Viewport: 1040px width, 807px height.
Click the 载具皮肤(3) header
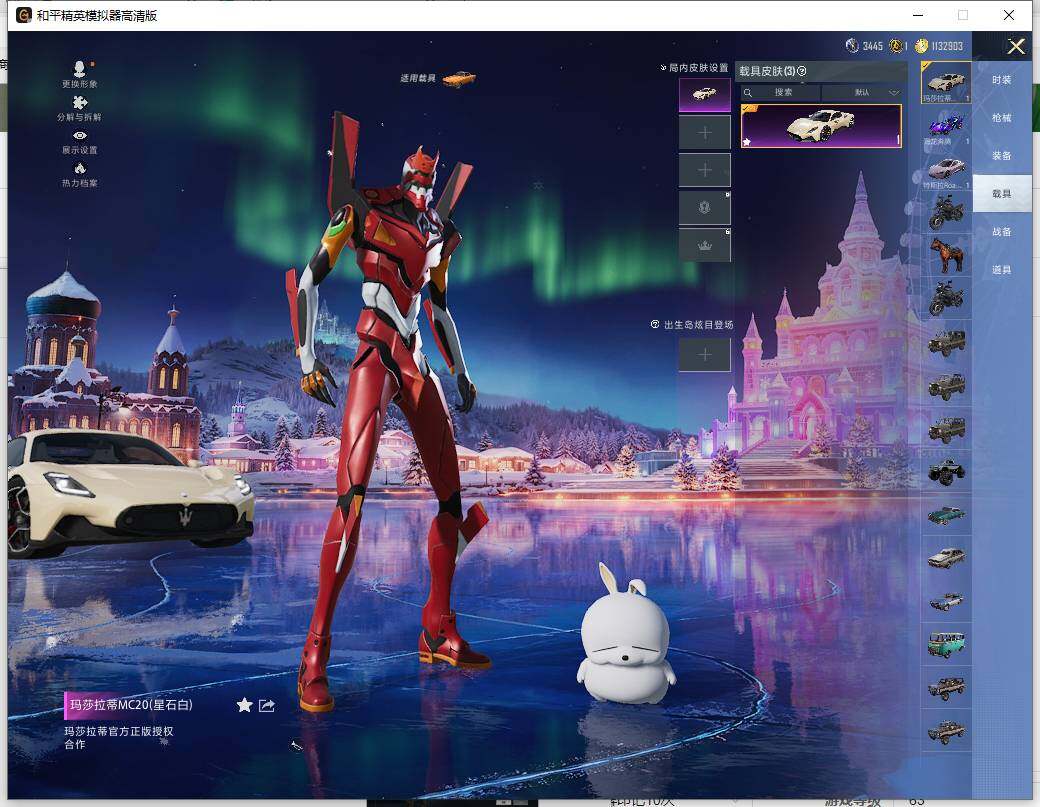[x=767, y=71]
